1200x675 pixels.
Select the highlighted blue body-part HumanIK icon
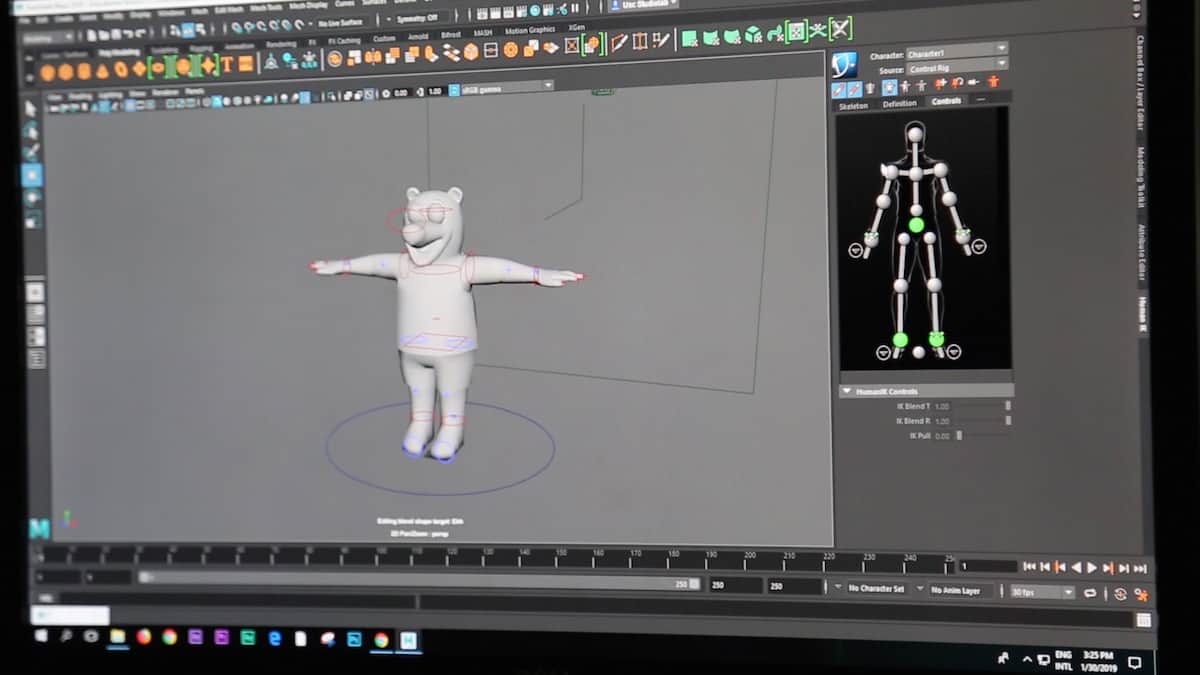[889, 87]
